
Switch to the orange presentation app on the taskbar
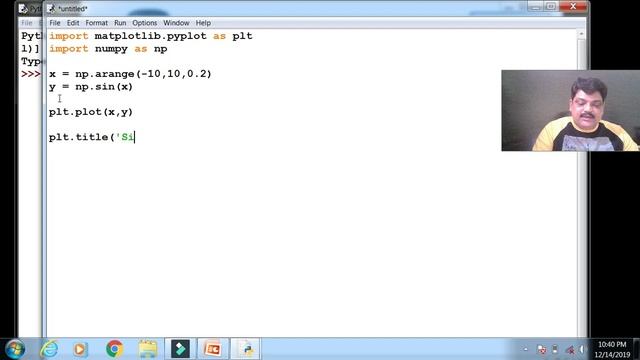point(213,349)
